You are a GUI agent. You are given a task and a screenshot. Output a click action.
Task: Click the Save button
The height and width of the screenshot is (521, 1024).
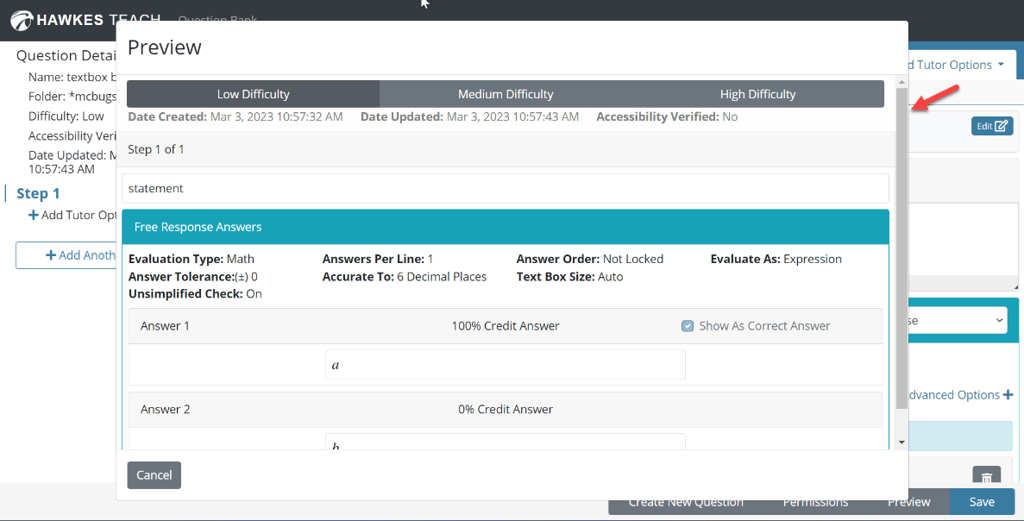tap(981, 502)
